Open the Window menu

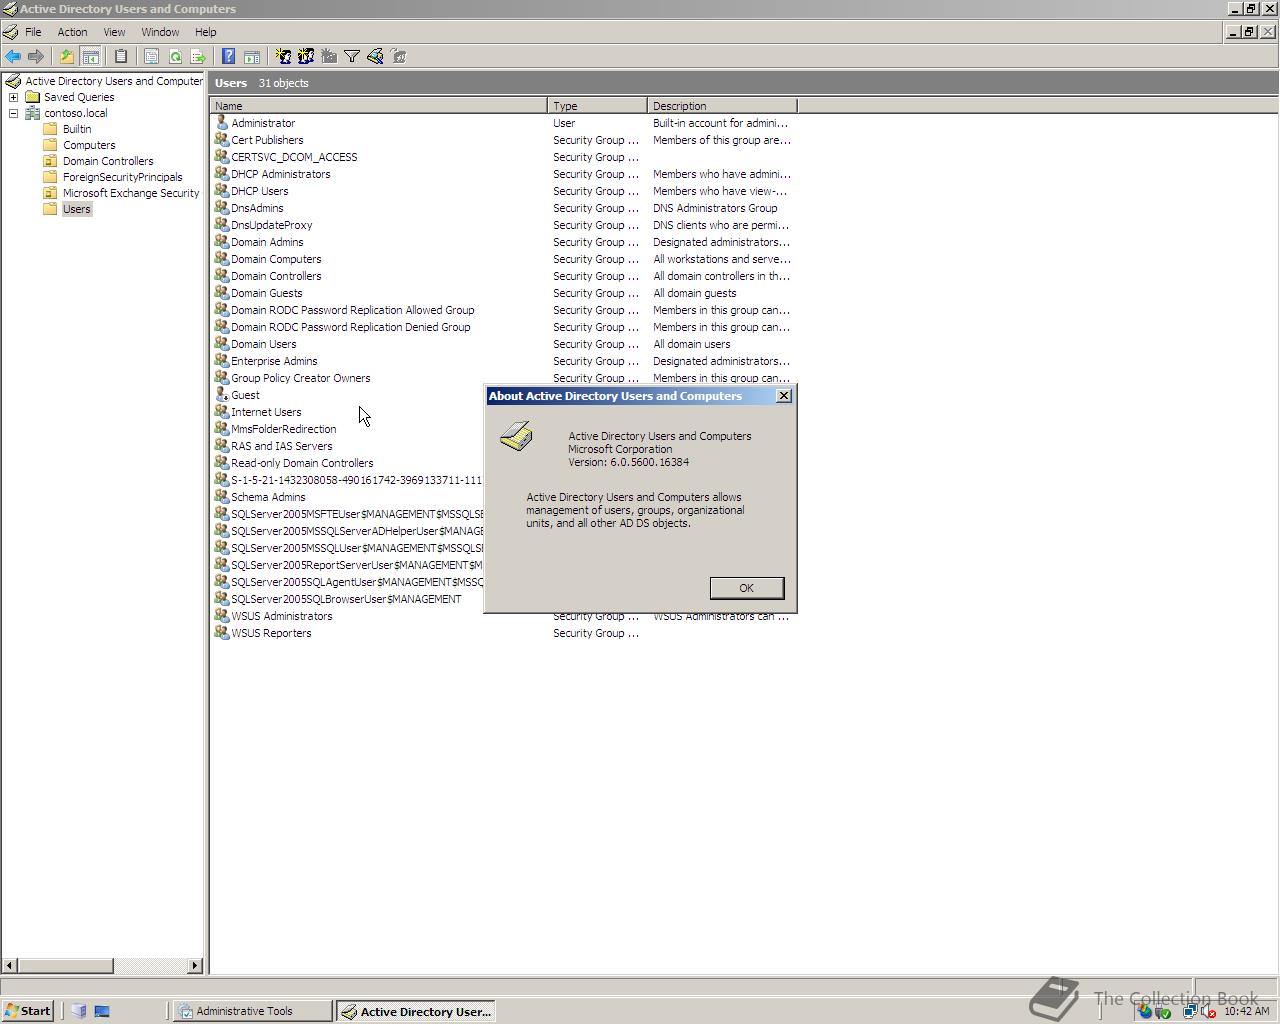click(160, 32)
